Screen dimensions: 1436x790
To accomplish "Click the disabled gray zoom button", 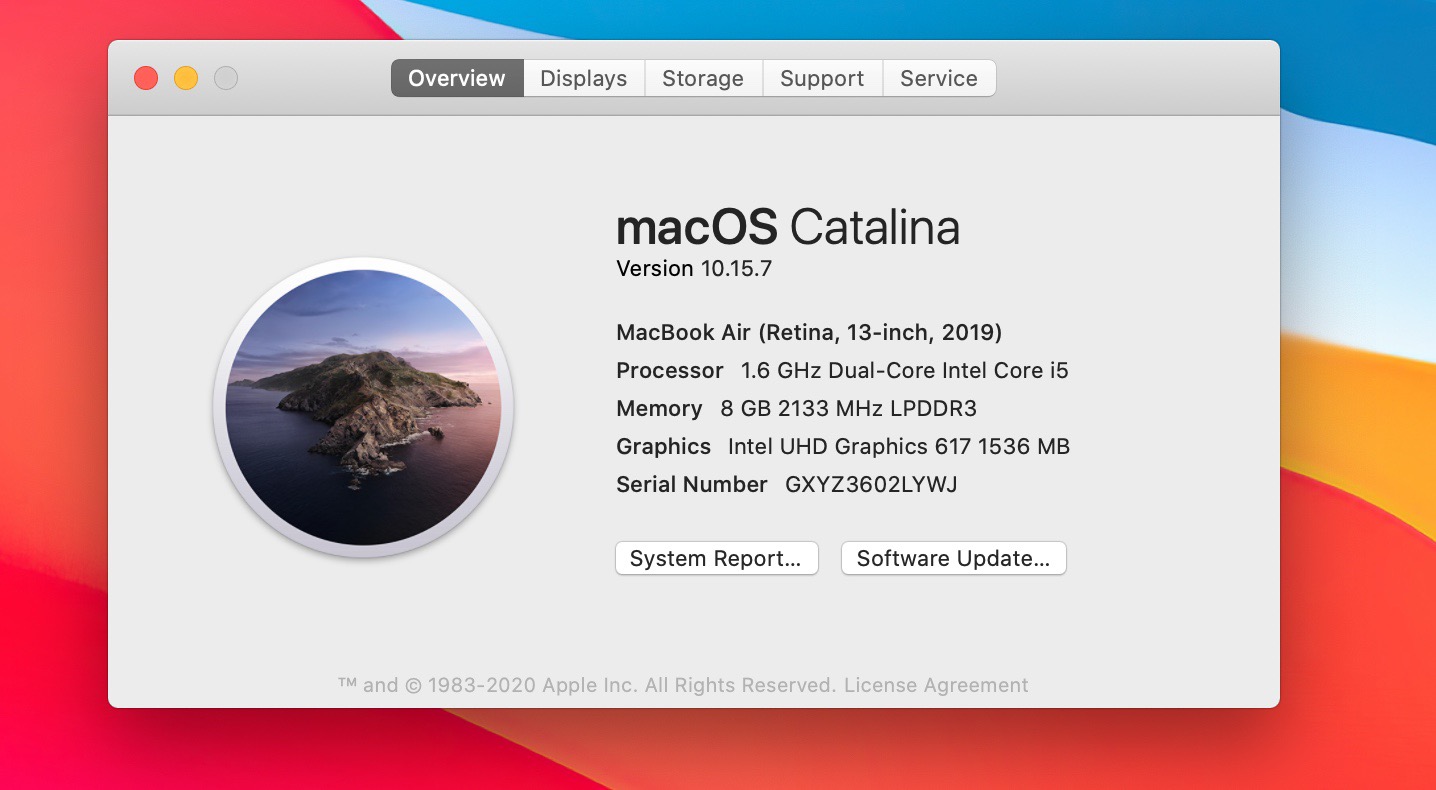I will (226, 78).
